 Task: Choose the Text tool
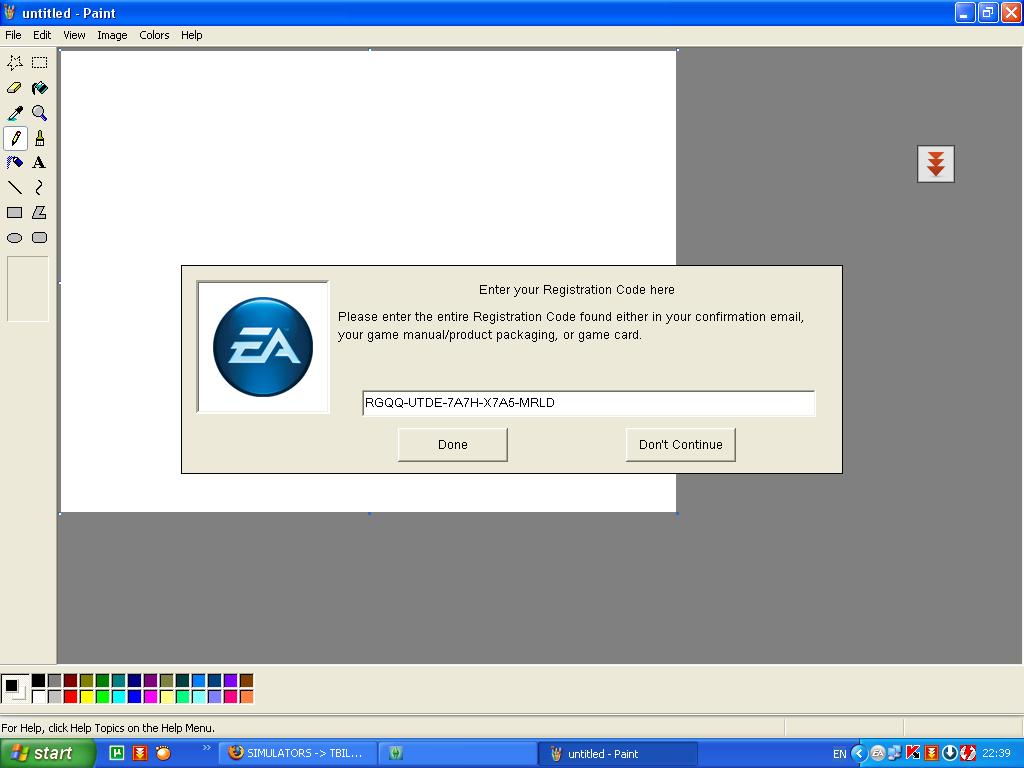pos(40,163)
